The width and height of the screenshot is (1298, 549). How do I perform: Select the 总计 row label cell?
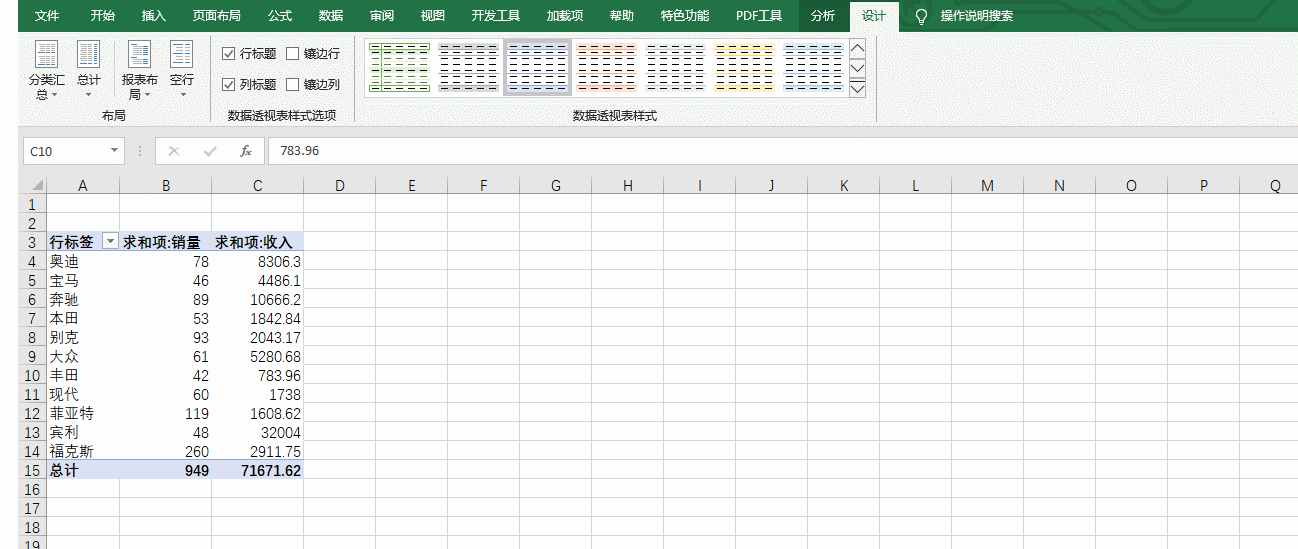(x=83, y=470)
